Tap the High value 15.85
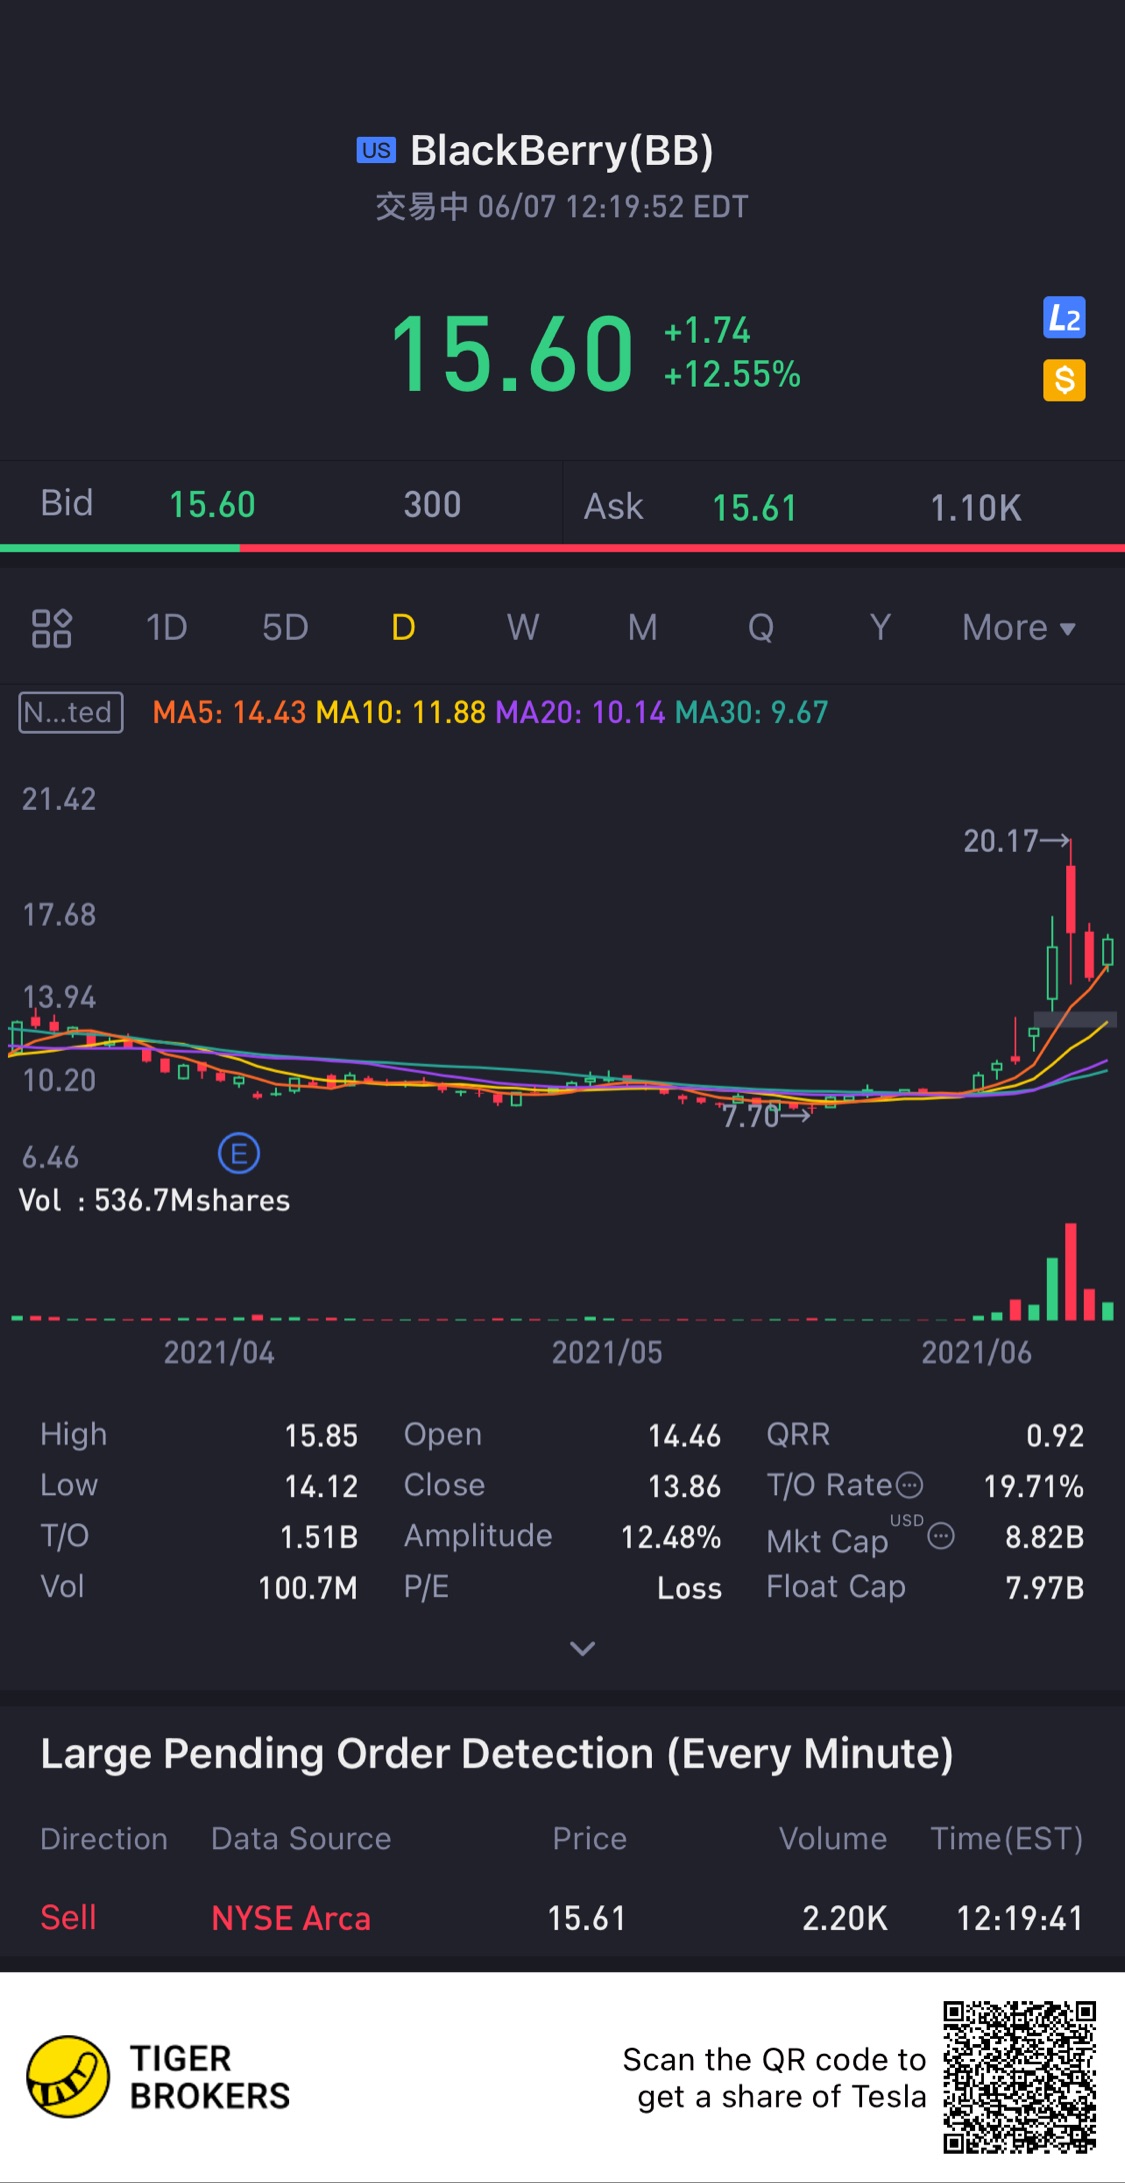Image resolution: width=1125 pixels, height=2183 pixels. [321, 1435]
